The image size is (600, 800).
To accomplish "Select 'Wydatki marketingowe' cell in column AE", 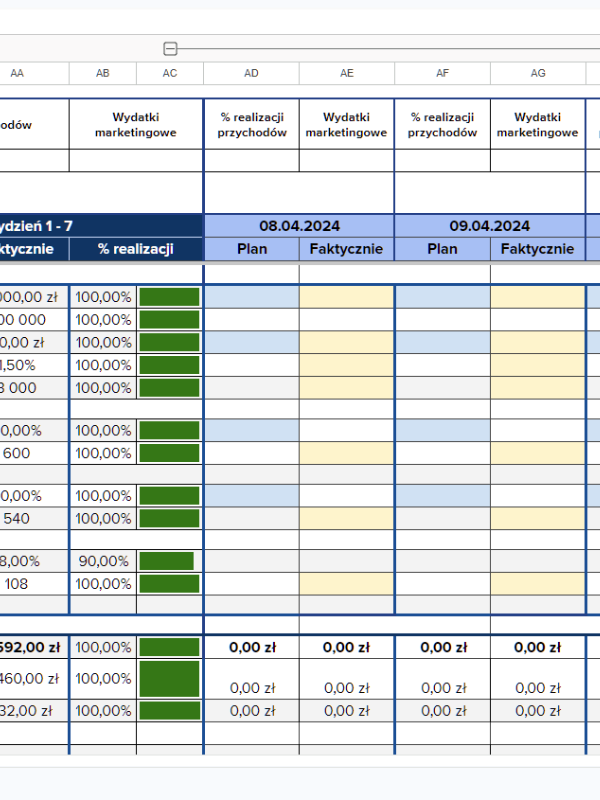I will [346, 125].
